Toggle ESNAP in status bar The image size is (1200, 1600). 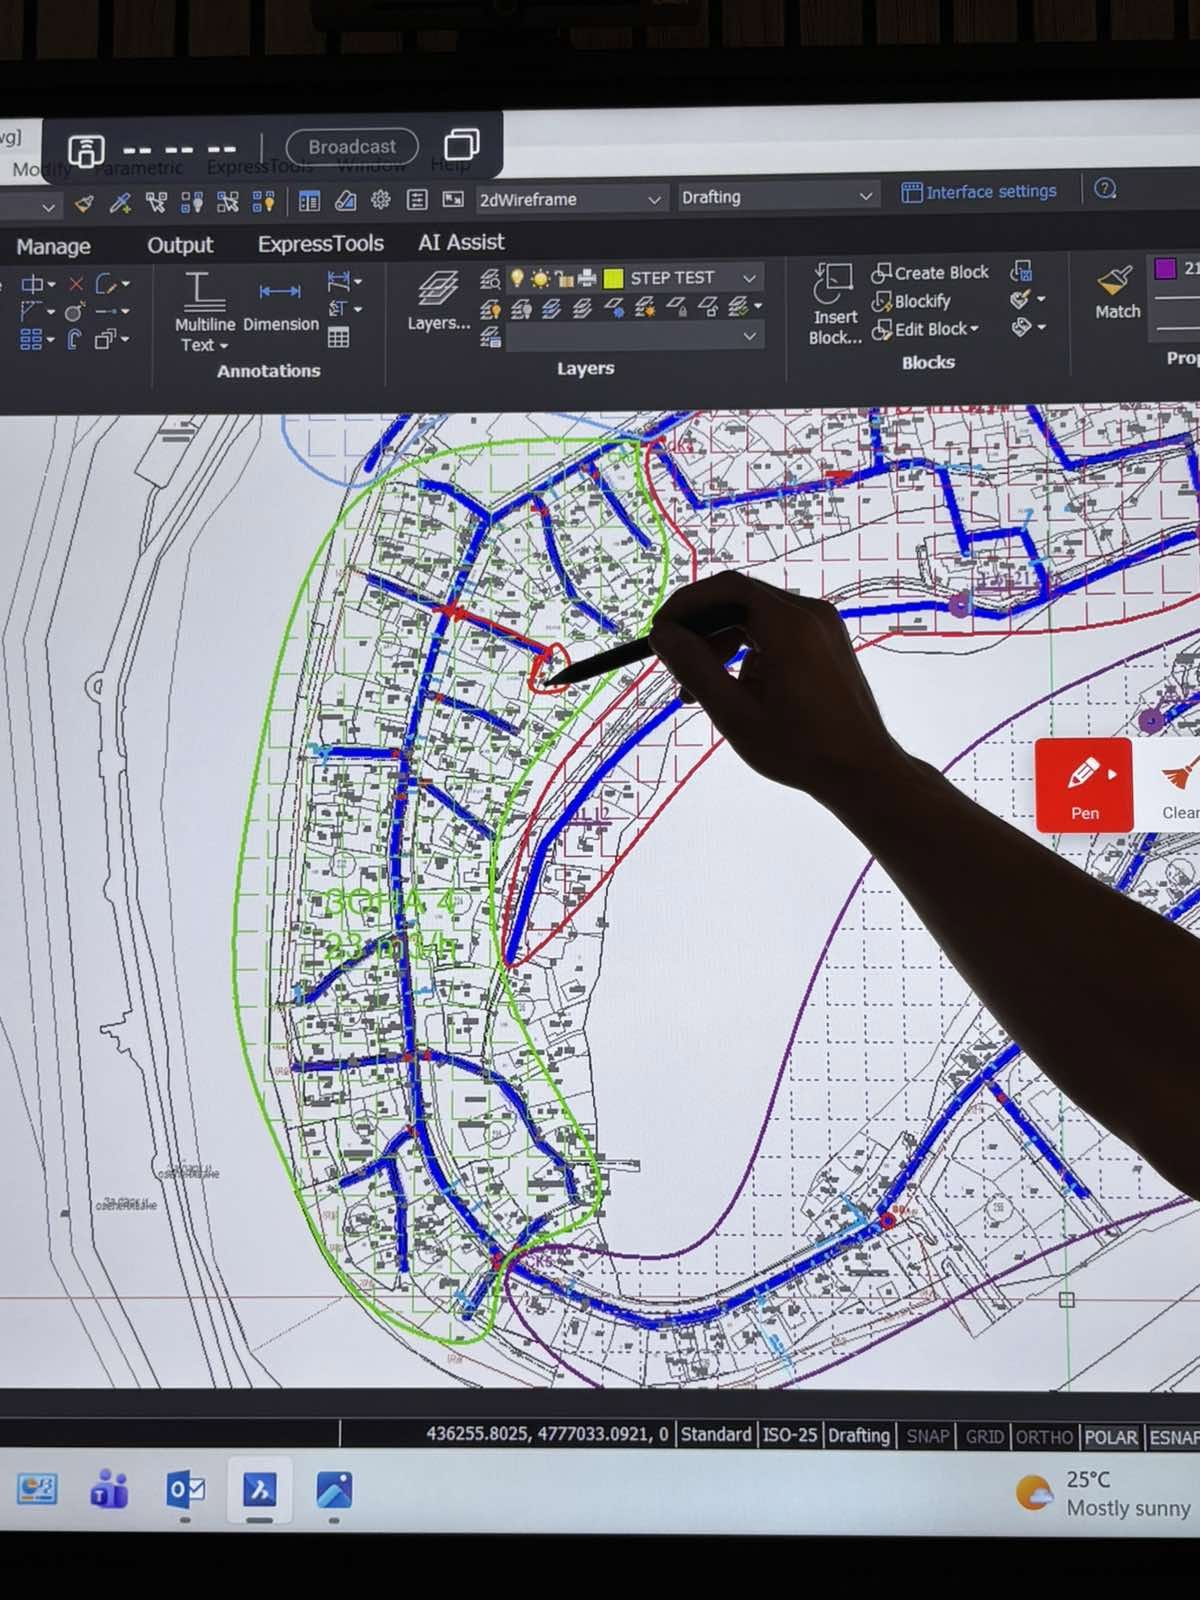point(1173,1437)
